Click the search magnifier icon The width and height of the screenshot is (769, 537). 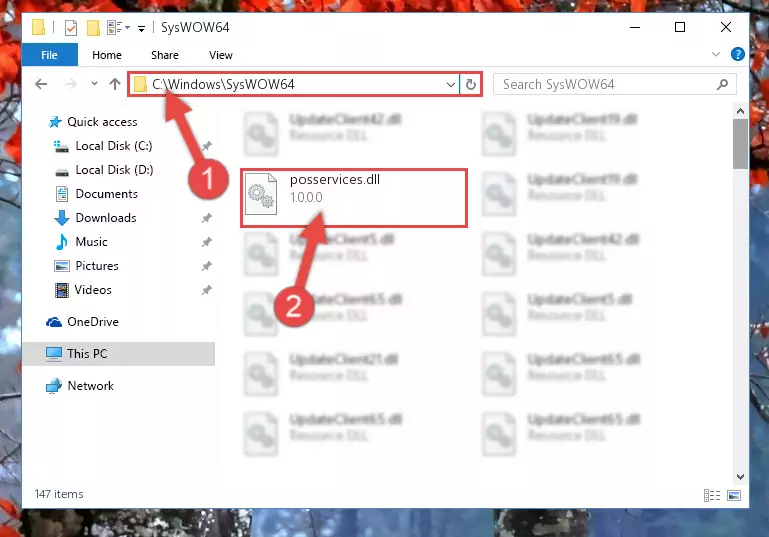tap(722, 84)
